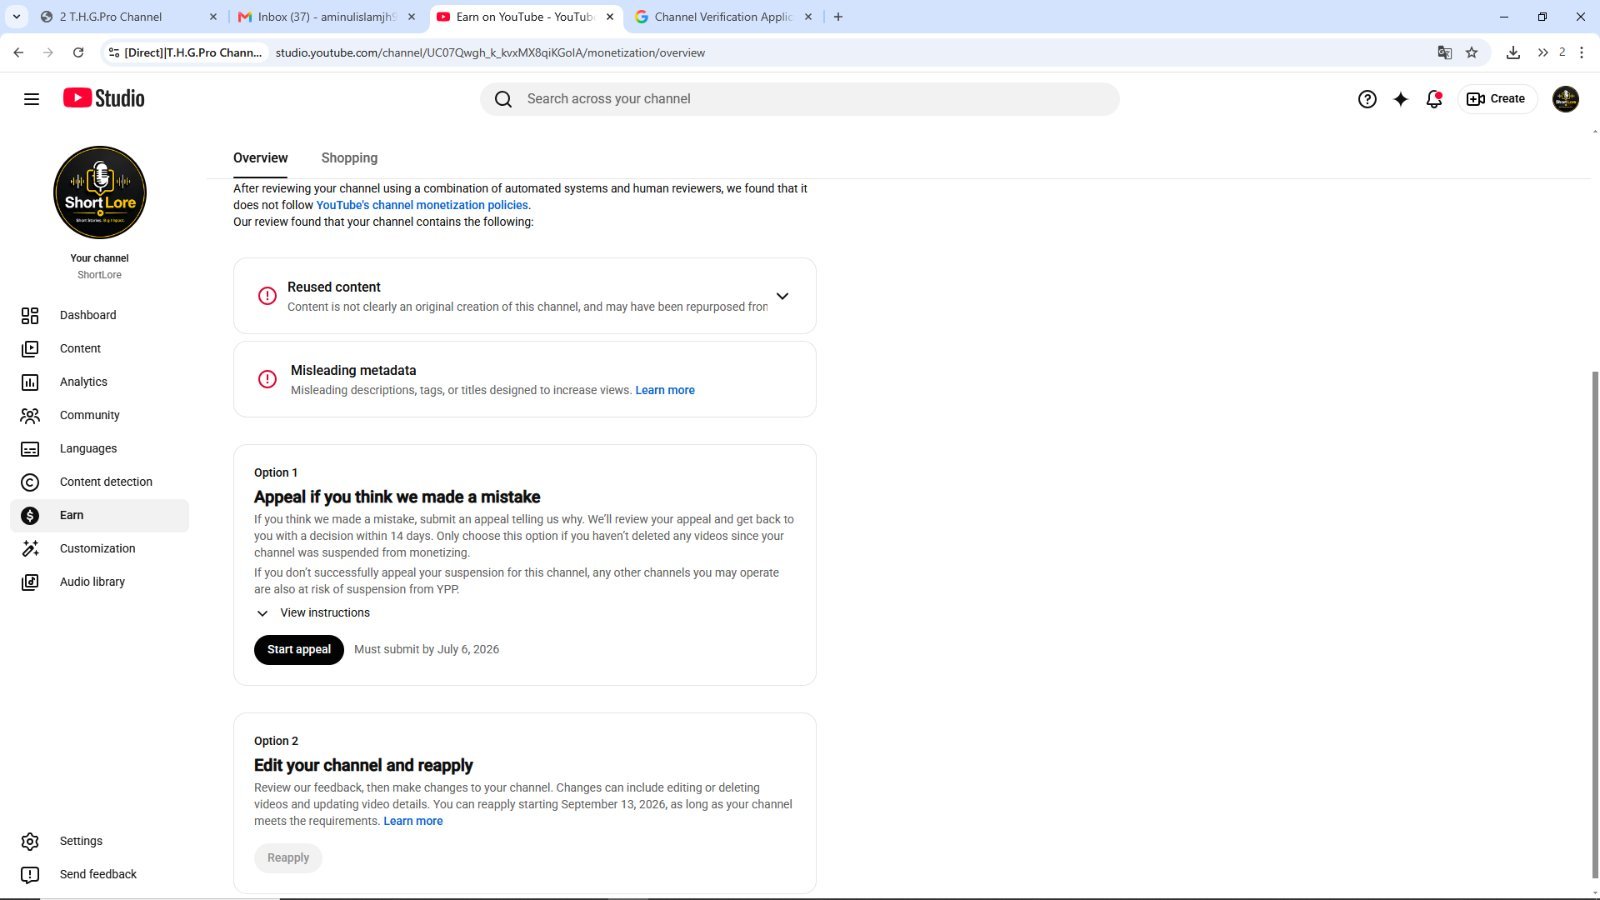Click the address bar URL
This screenshot has width=1600, height=900.
(490, 53)
